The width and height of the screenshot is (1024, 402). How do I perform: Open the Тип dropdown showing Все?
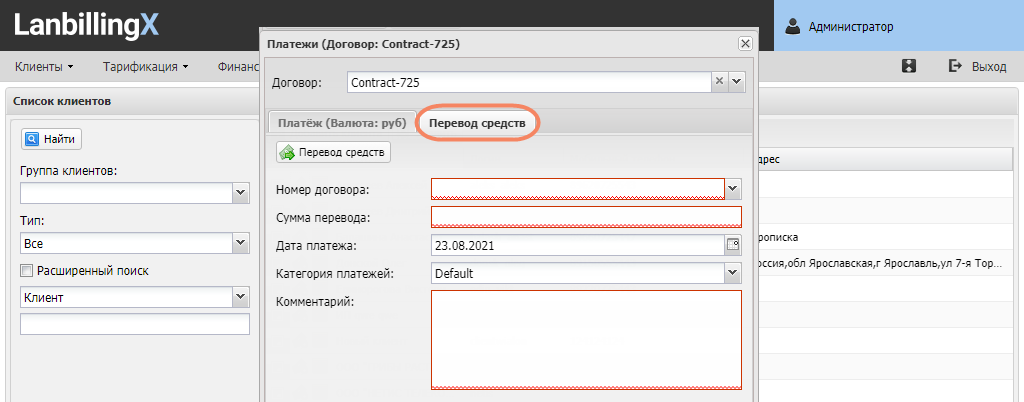point(241,244)
